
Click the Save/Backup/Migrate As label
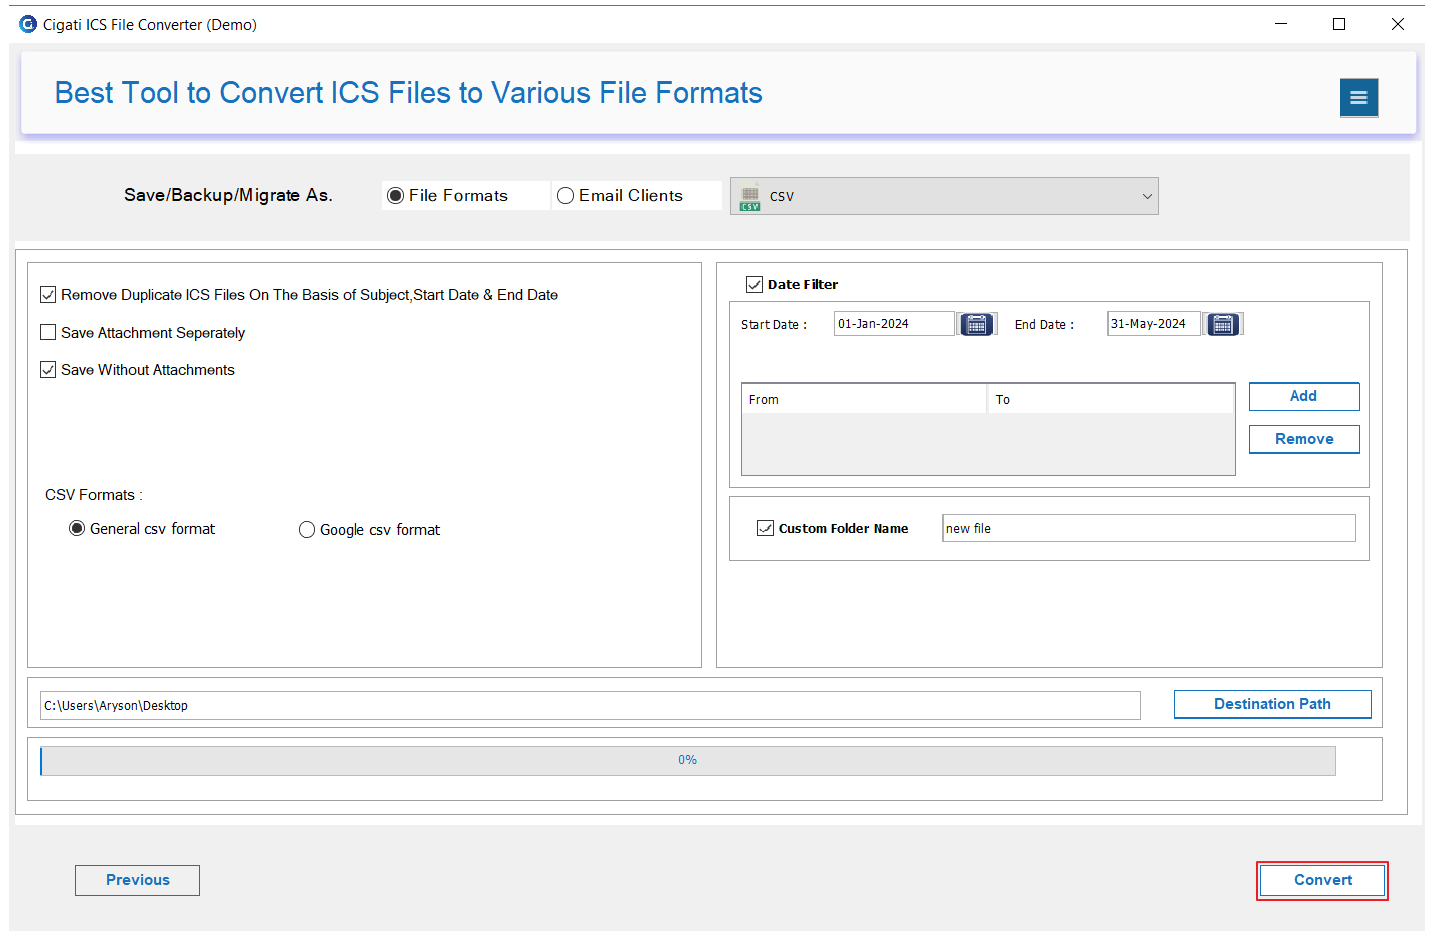pyautogui.click(x=228, y=195)
